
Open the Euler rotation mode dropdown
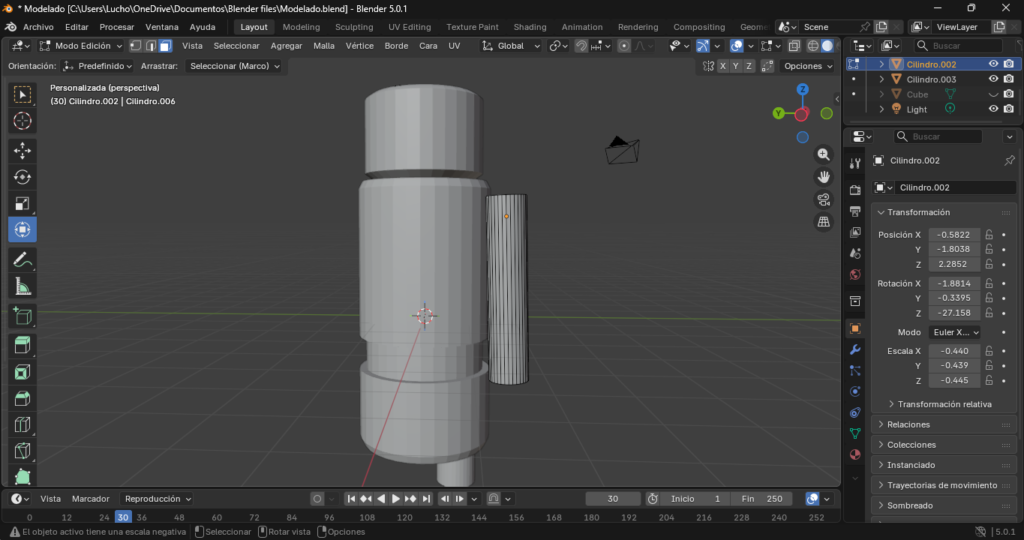954,332
